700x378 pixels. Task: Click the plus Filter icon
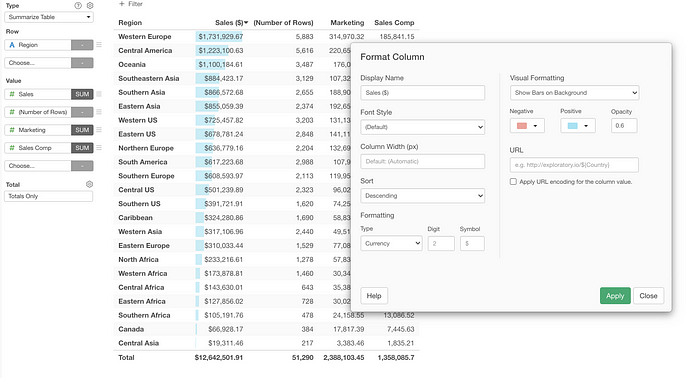121,4
